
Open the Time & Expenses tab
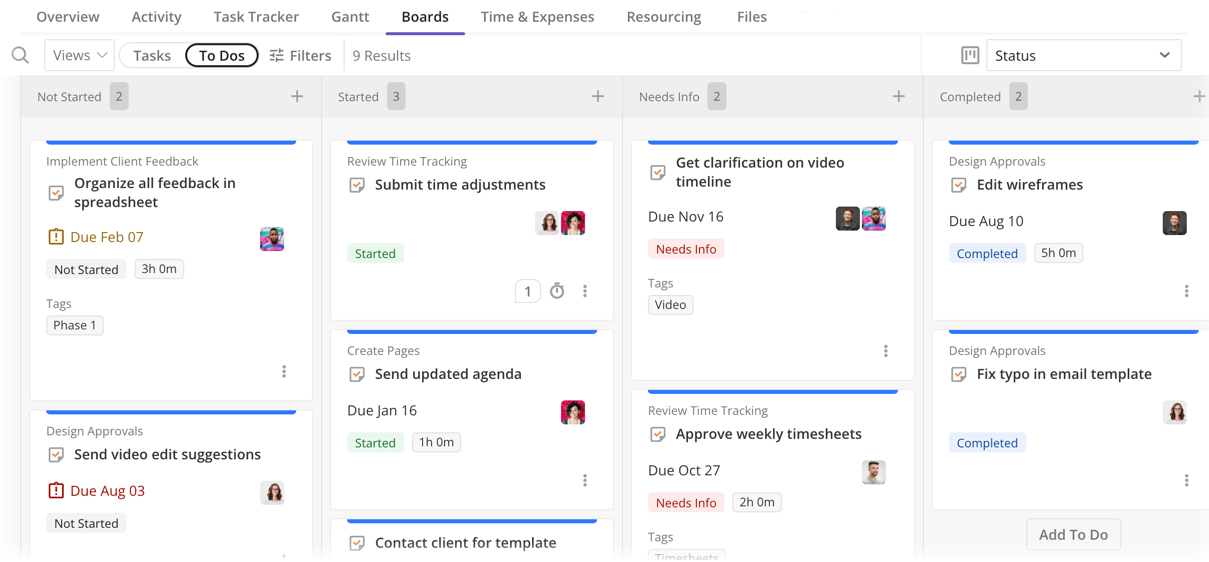coord(537,17)
